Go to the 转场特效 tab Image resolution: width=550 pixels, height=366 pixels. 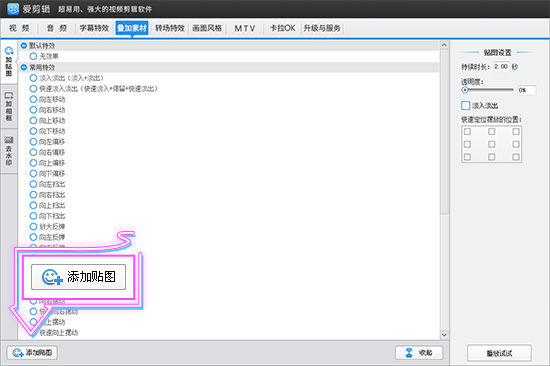(x=170, y=28)
